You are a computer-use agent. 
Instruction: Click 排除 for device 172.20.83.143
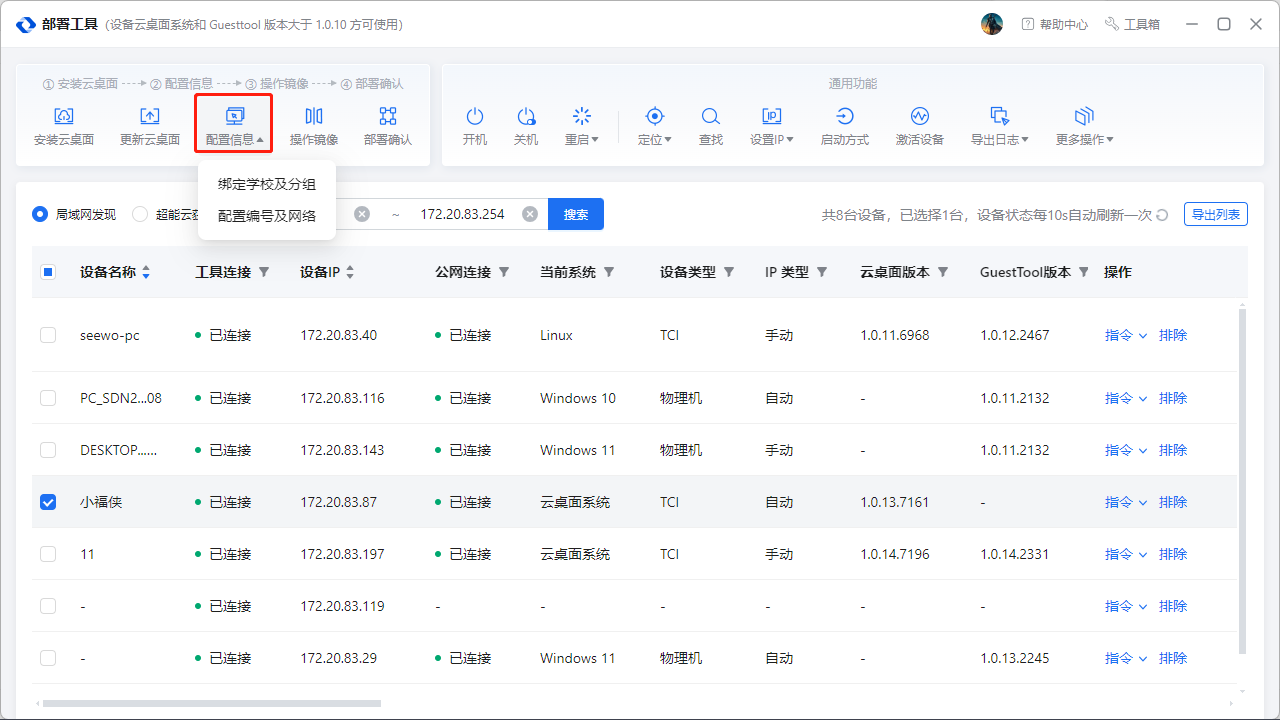(1173, 450)
